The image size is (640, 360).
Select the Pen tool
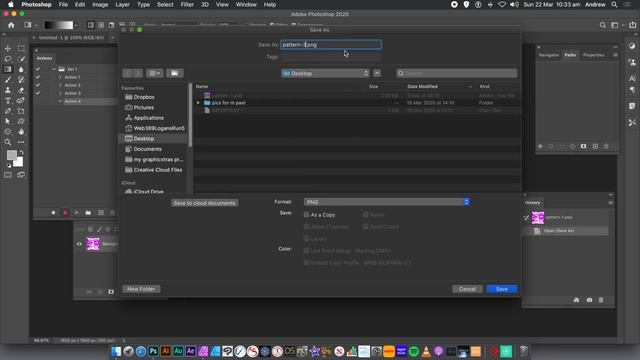[x=8, y=111]
